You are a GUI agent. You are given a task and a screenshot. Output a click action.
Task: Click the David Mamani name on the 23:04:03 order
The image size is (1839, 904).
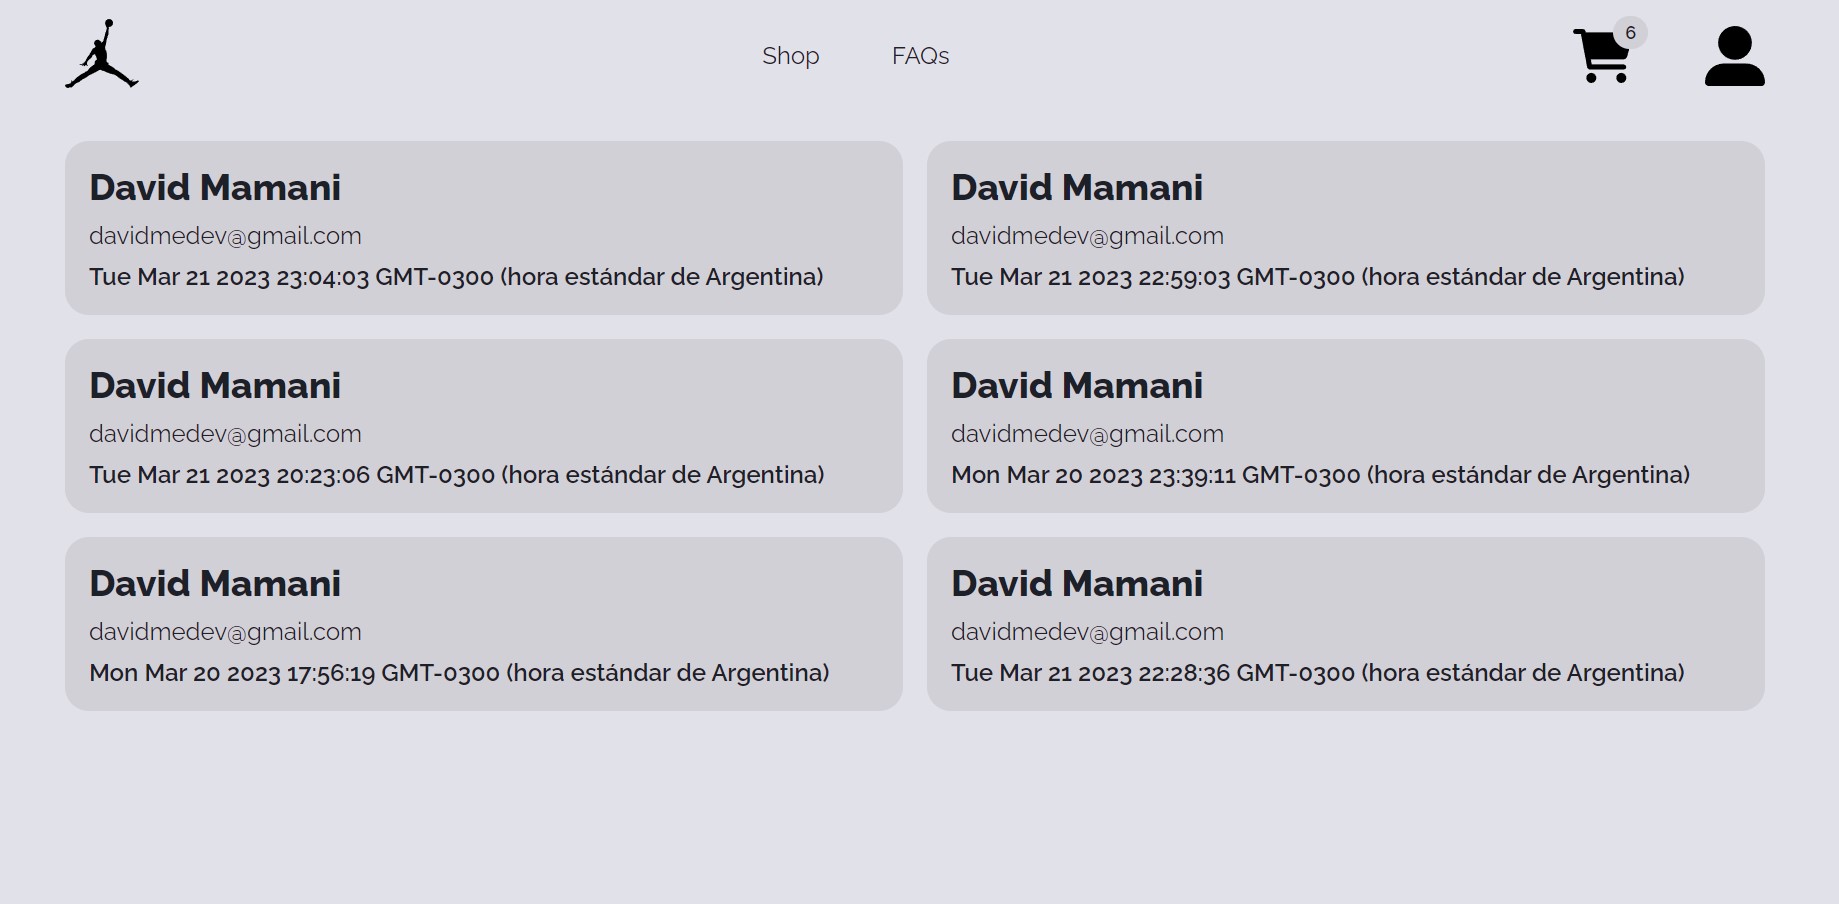coord(215,188)
